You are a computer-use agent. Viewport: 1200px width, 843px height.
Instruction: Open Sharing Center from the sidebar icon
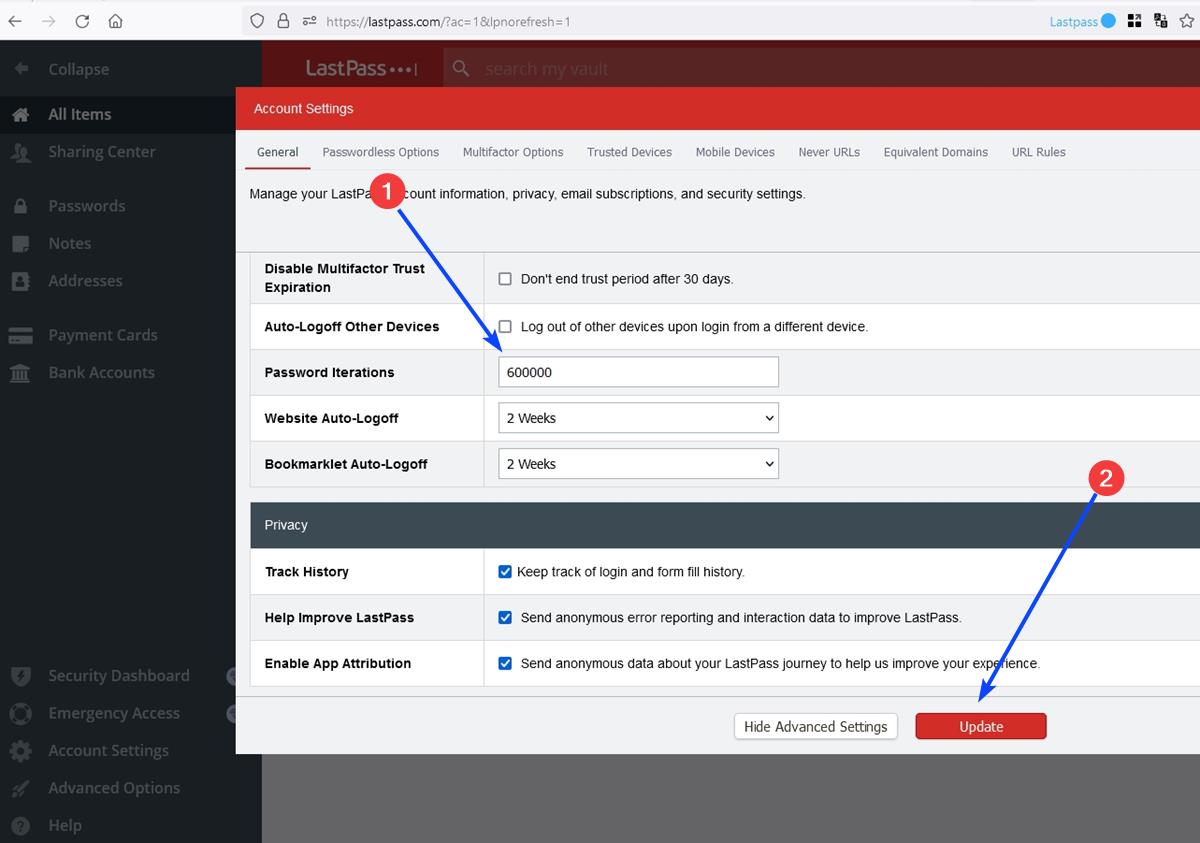pyautogui.click(x=21, y=152)
